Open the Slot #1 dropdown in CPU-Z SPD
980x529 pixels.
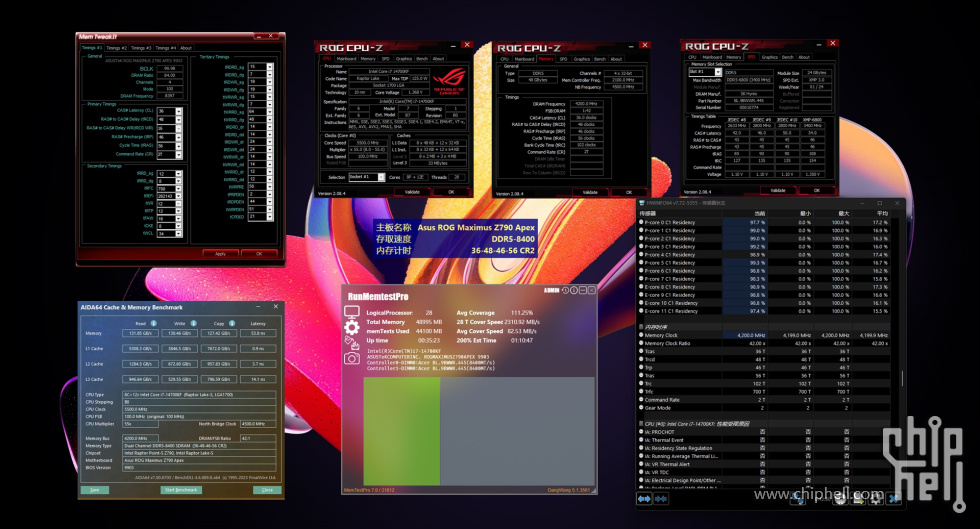[718, 73]
